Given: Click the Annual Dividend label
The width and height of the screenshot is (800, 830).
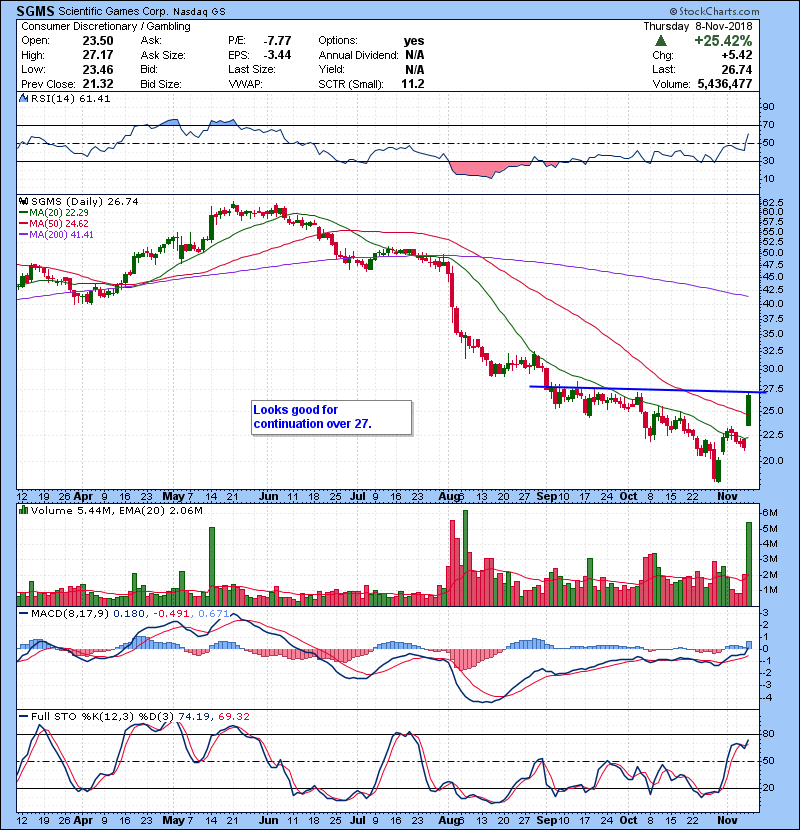Looking at the screenshot, I should pyautogui.click(x=358, y=55).
